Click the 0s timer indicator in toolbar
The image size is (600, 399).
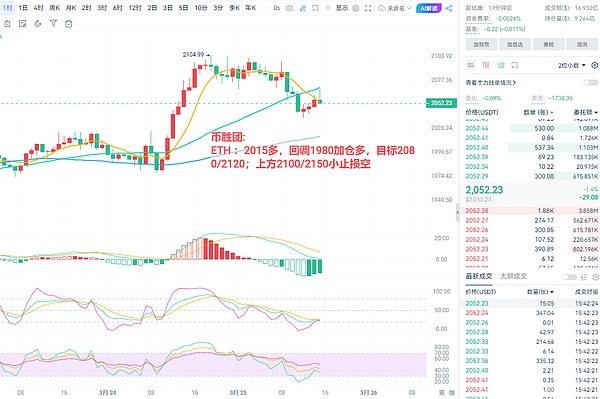click(277, 8)
